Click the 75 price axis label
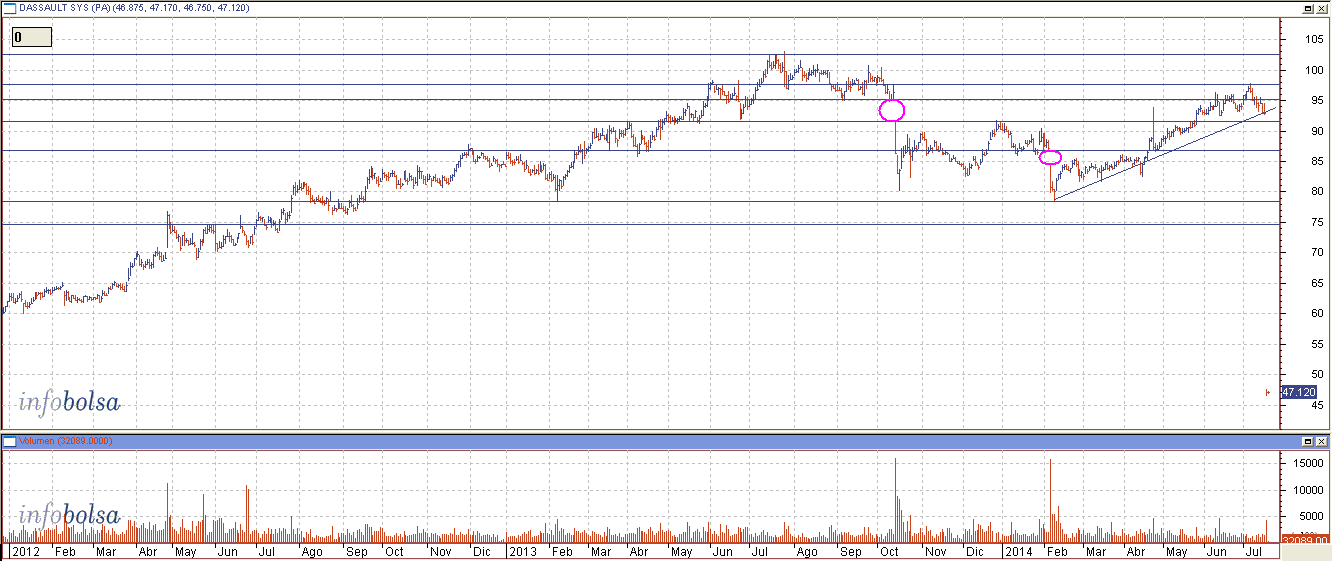The height and width of the screenshot is (561, 1332). point(1316,222)
